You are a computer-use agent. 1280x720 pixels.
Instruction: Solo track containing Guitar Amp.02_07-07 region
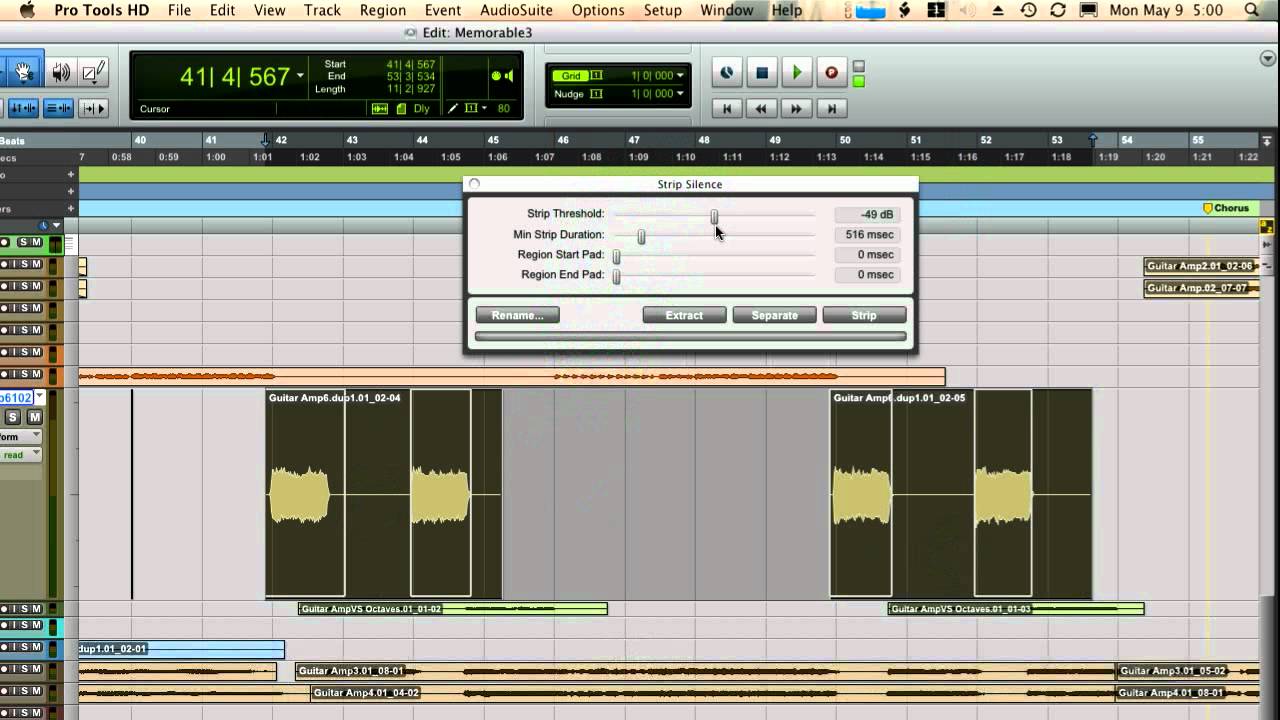[x=23, y=286]
